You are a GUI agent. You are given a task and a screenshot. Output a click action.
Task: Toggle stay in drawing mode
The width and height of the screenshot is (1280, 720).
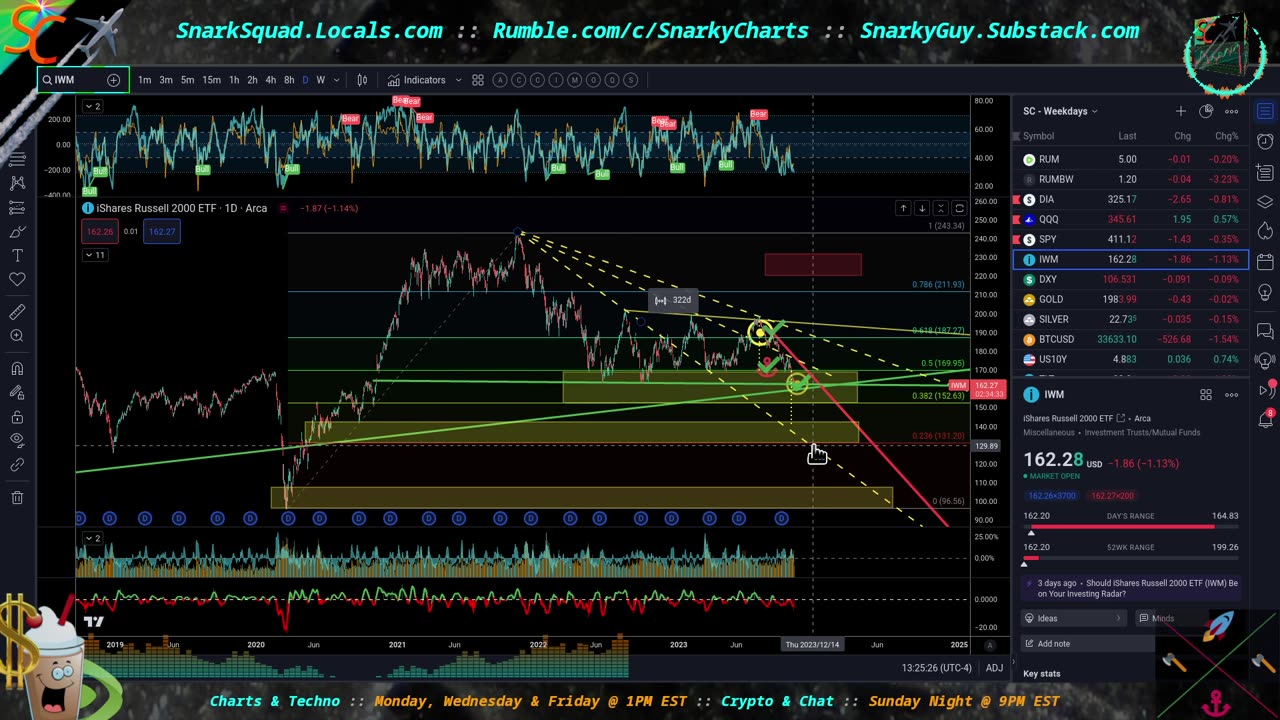coord(17,392)
